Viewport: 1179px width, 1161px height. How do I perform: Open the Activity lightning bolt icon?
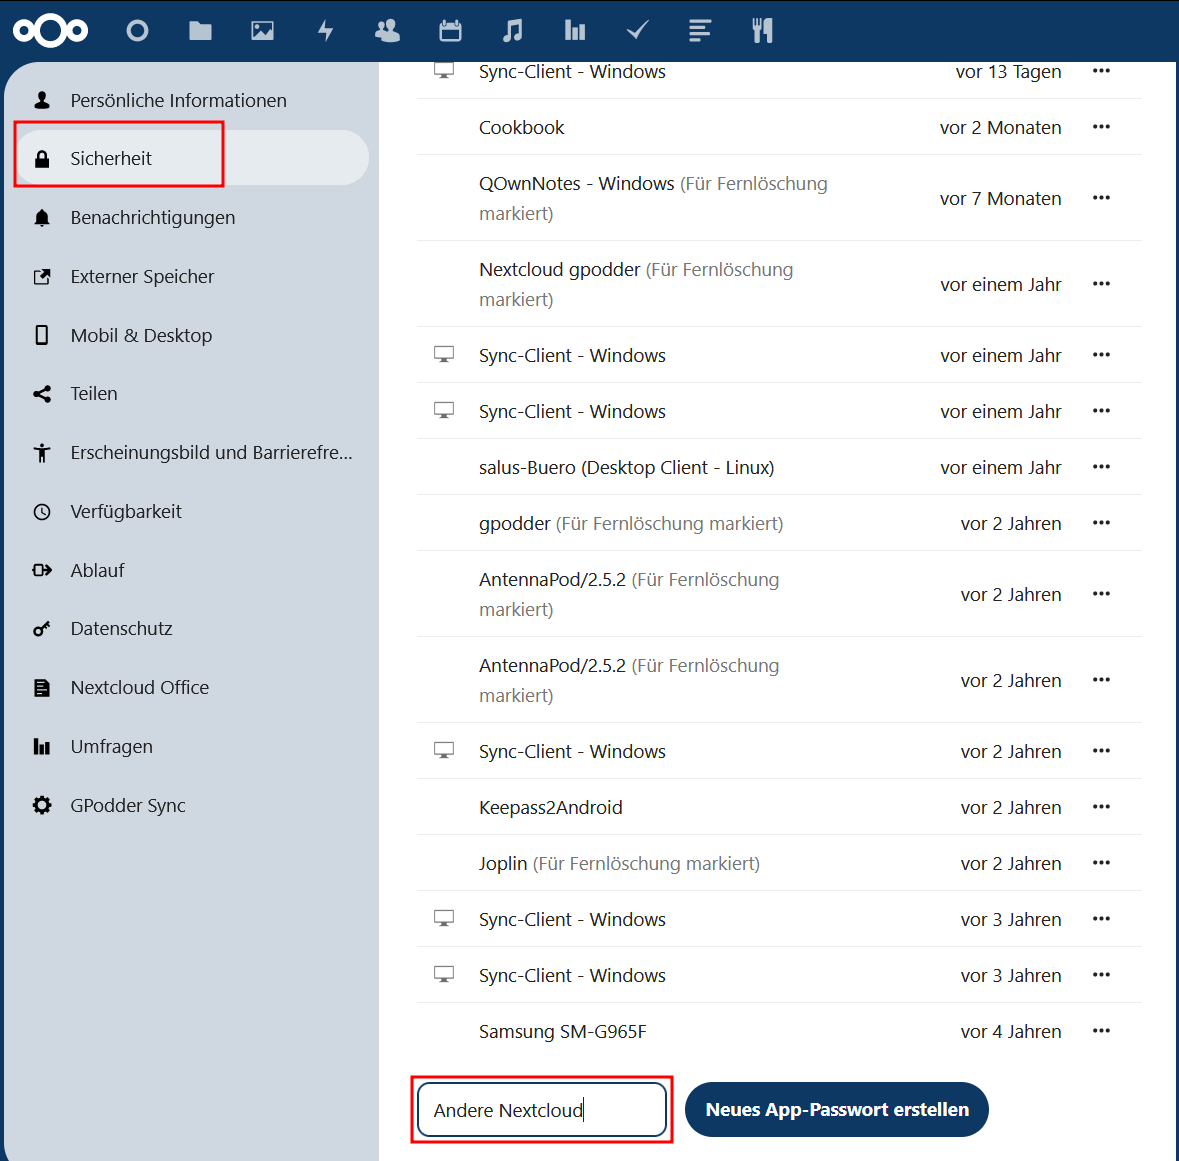pyautogui.click(x=325, y=31)
